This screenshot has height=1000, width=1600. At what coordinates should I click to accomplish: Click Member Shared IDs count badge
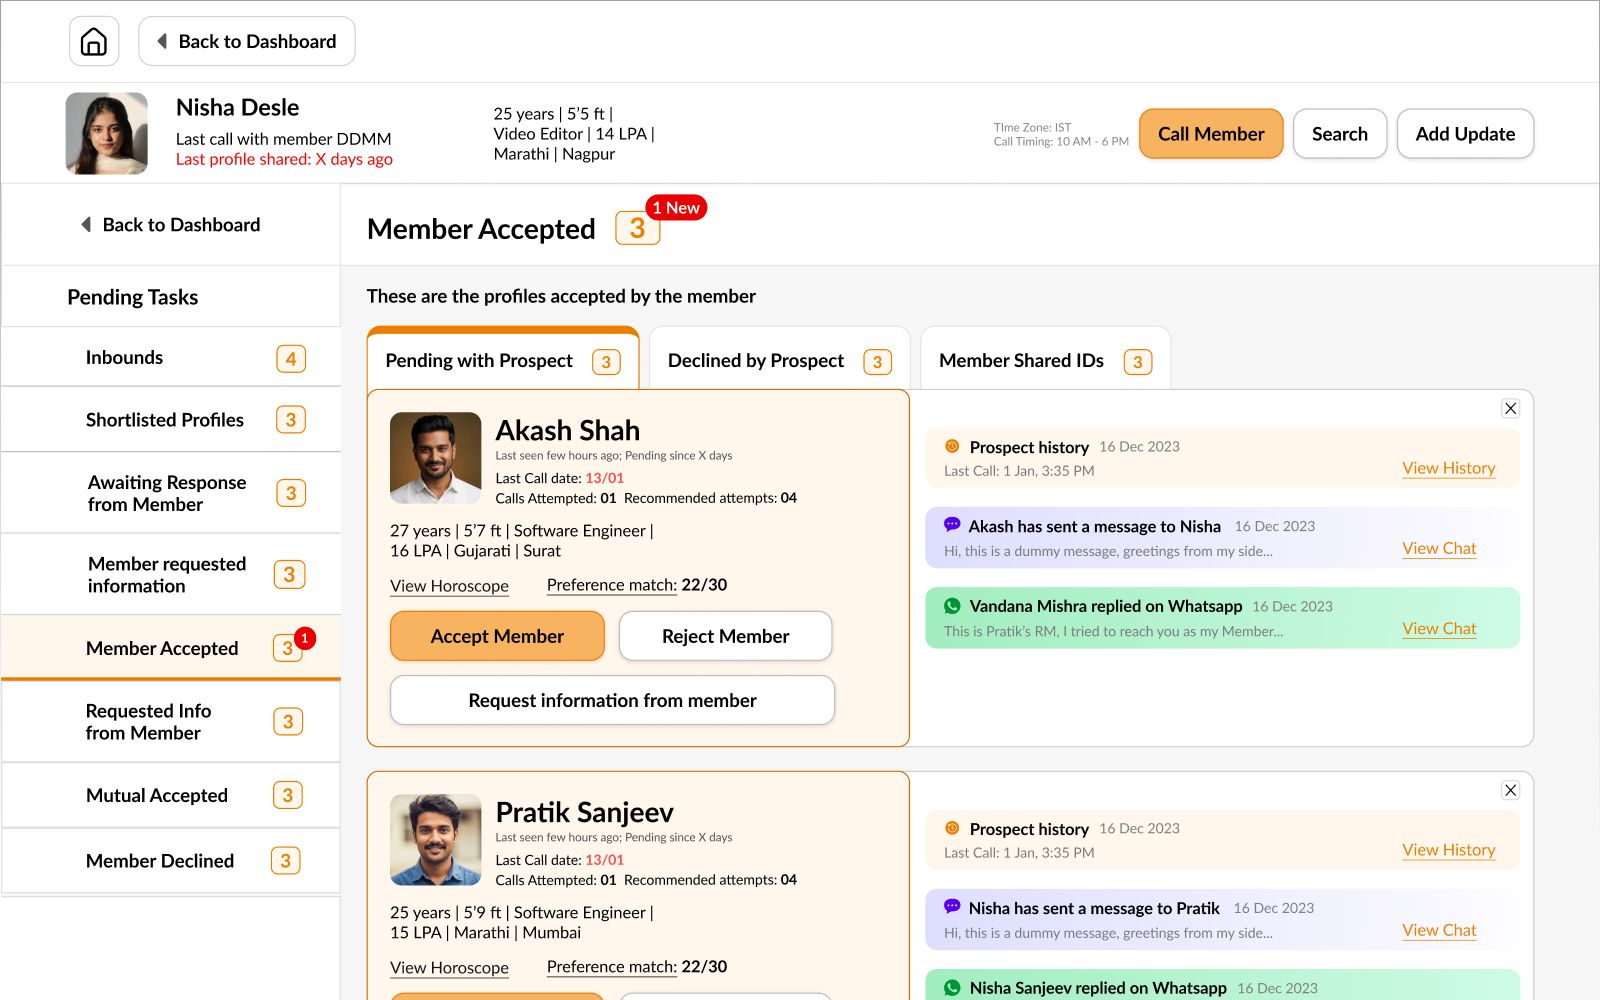coord(1137,362)
